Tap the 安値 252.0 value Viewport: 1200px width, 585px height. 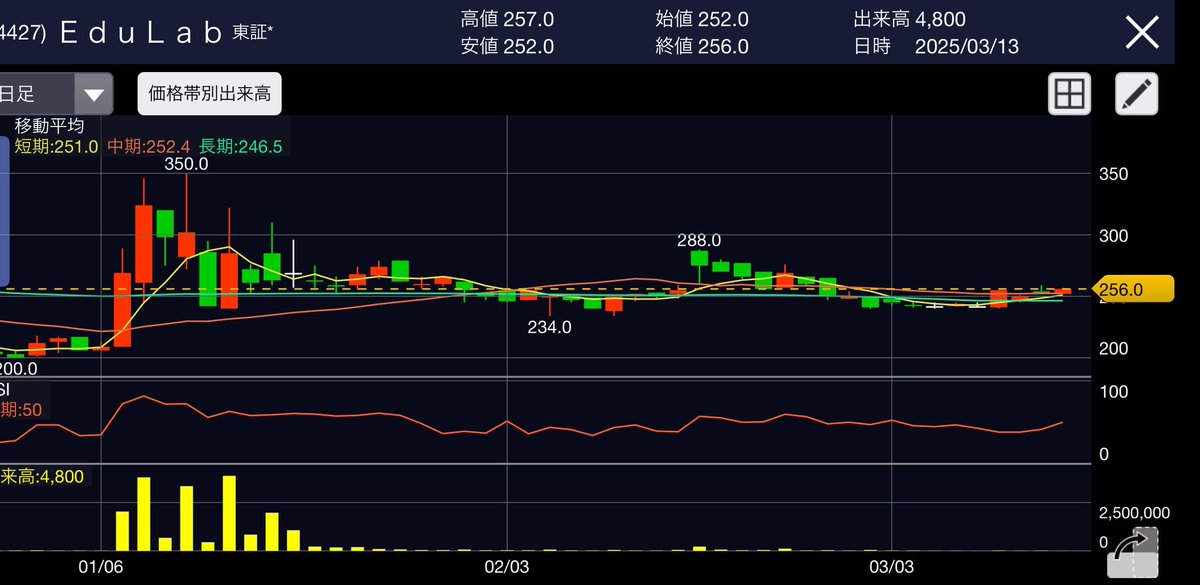coord(507,47)
